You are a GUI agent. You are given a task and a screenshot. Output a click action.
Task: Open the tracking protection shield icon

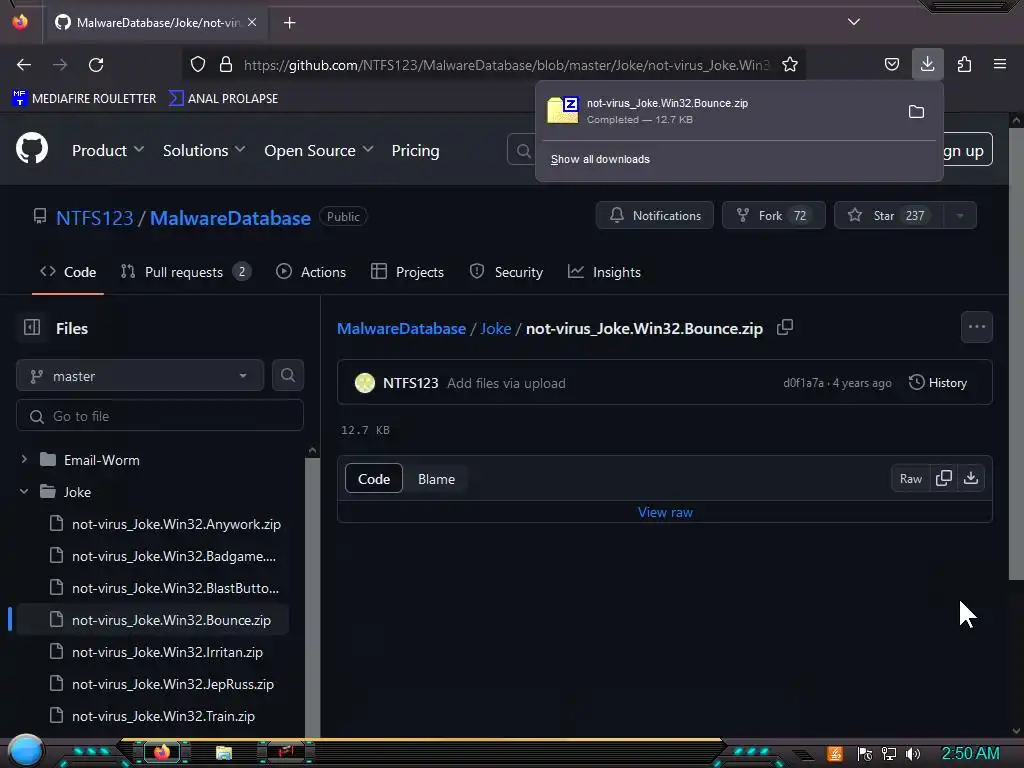[x=198, y=64]
